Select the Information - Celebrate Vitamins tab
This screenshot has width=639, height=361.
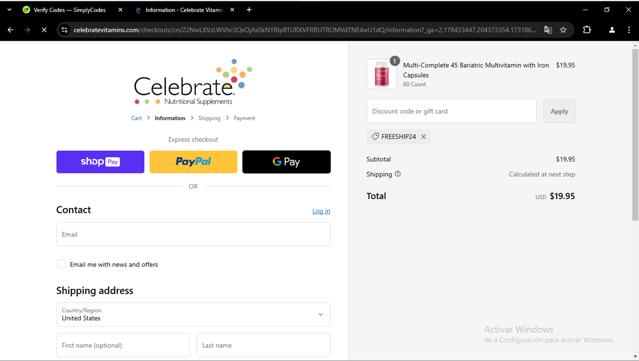click(x=184, y=10)
